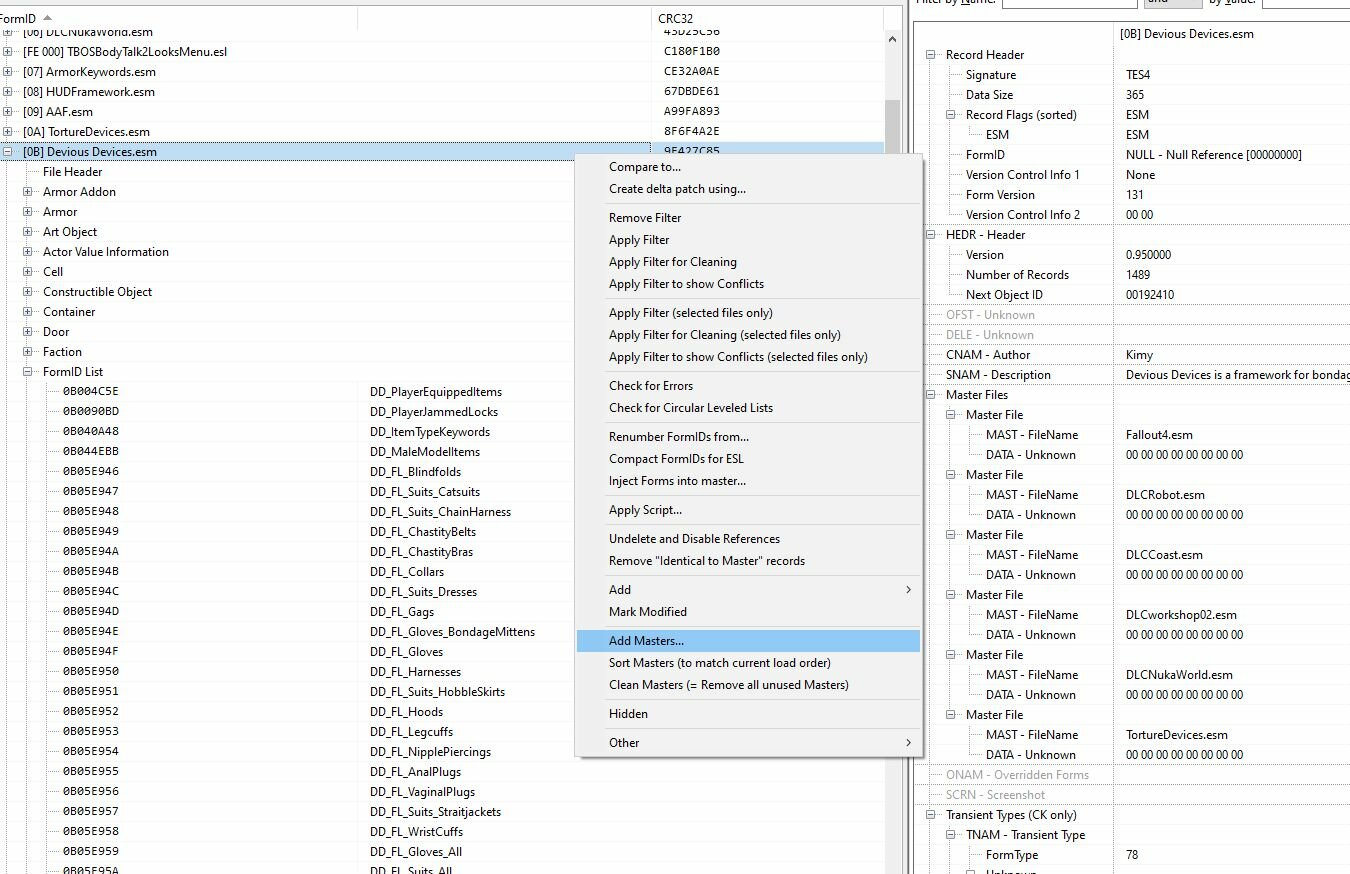
Task: Click the tree scrollbar up arrow
Action: tap(893, 38)
